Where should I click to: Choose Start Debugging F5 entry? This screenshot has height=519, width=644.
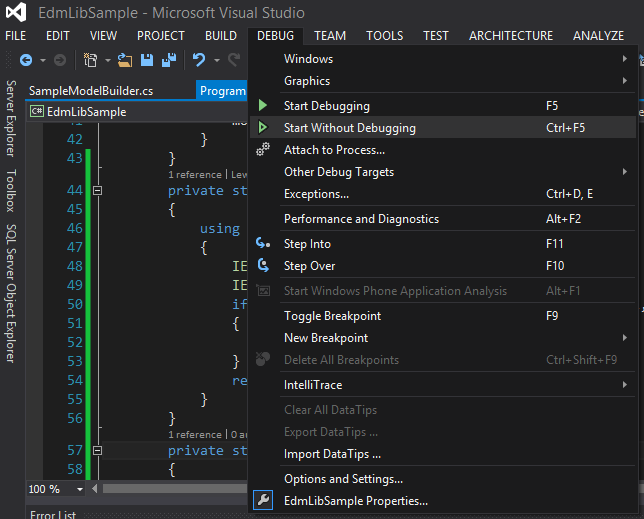pos(443,106)
